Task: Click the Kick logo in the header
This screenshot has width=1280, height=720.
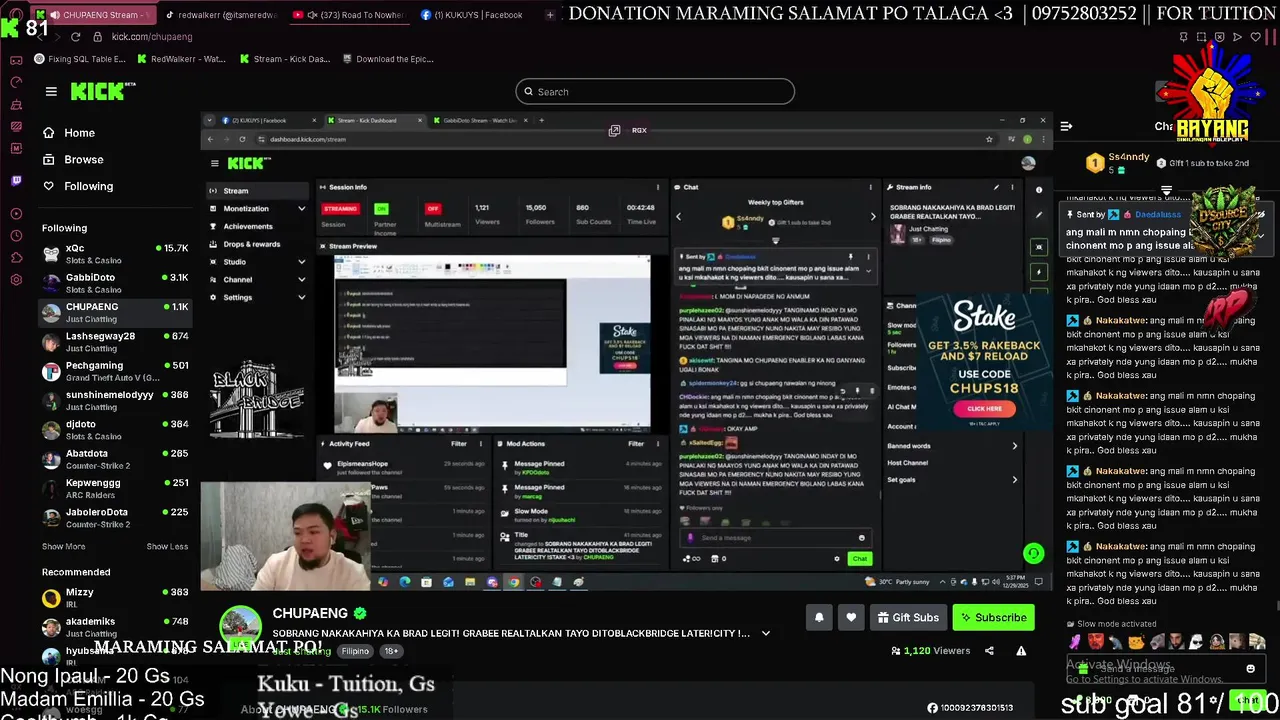Action: click(102, 91)
